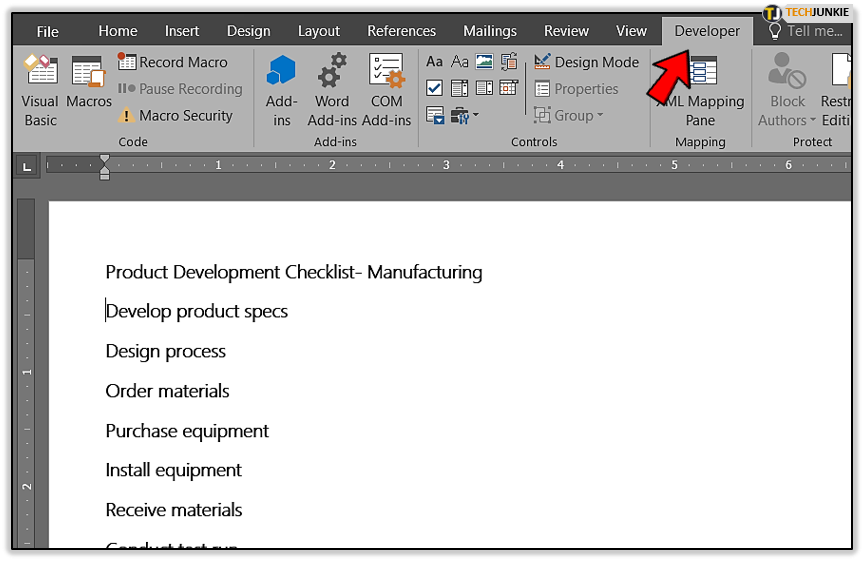Image resolution: width=864 pixels, height=561 pixels.
Task: Click the vertical ruler at mark 1
Action: pyautogui.click(x=26, y=373)
